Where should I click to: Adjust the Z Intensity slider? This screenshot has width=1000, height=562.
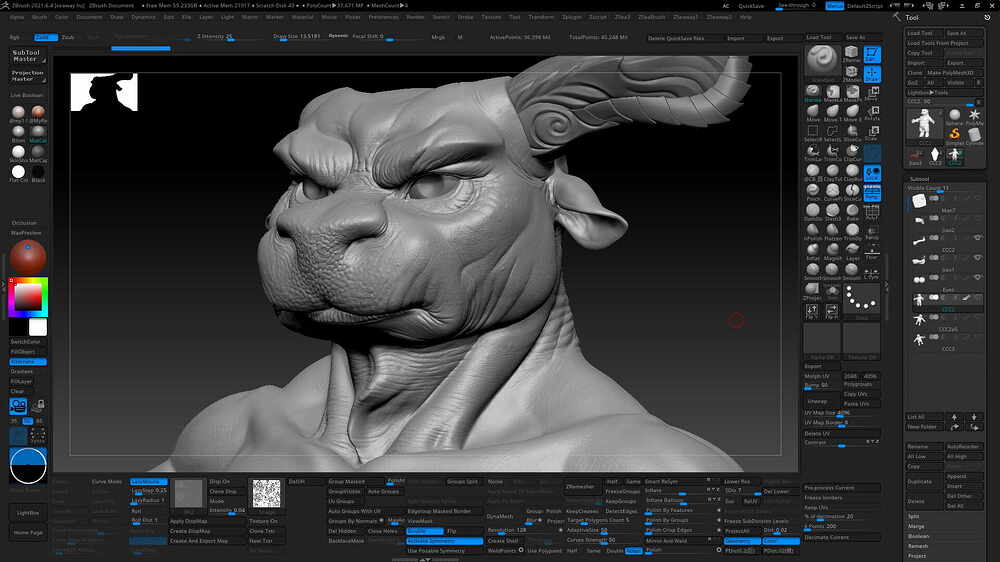(x=225, y=37)
